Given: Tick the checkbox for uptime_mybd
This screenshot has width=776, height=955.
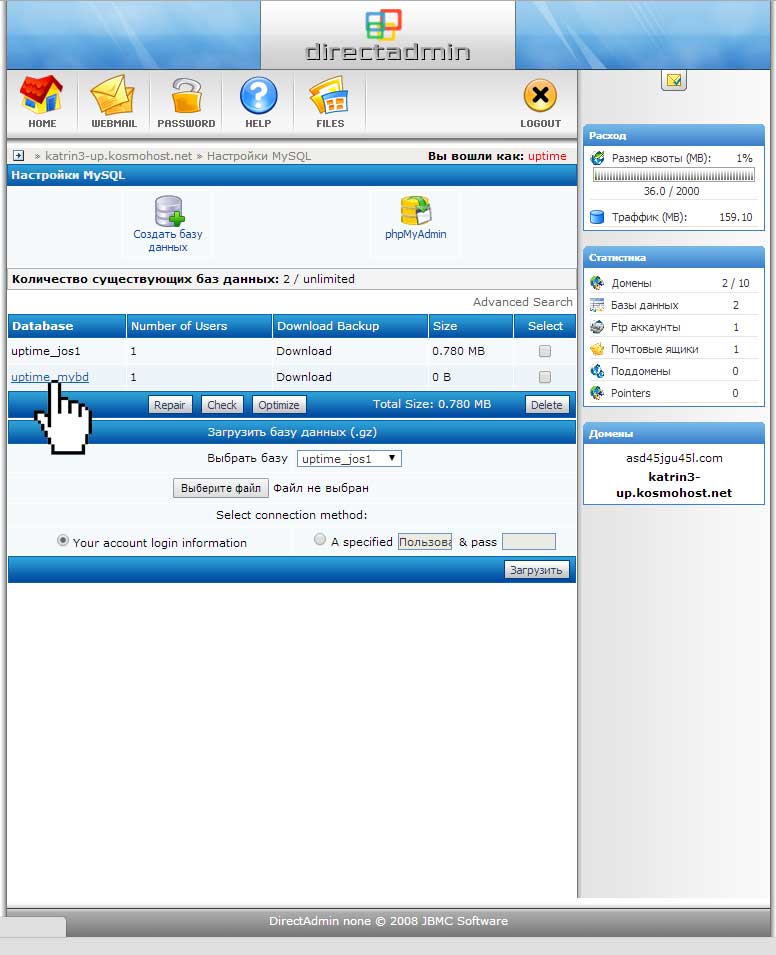Looking at the screenshot, I should (545, 377).
